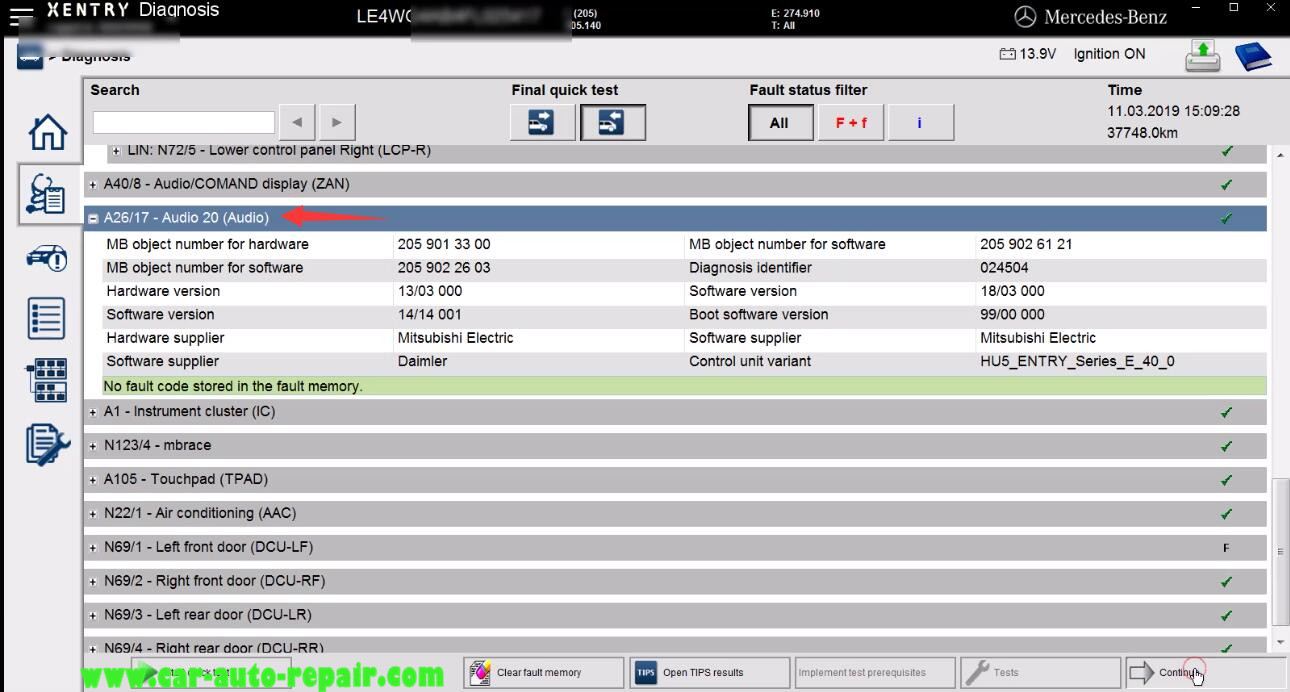Click the Software supplier value 'Daimler'
The width and height of the screenshot is (1290, 692).
(422, 361)
